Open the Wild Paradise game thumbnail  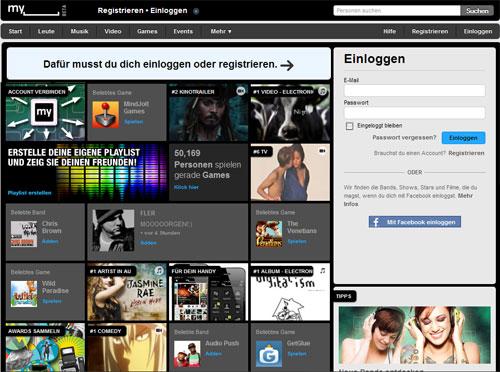click(x=24, y=294)
